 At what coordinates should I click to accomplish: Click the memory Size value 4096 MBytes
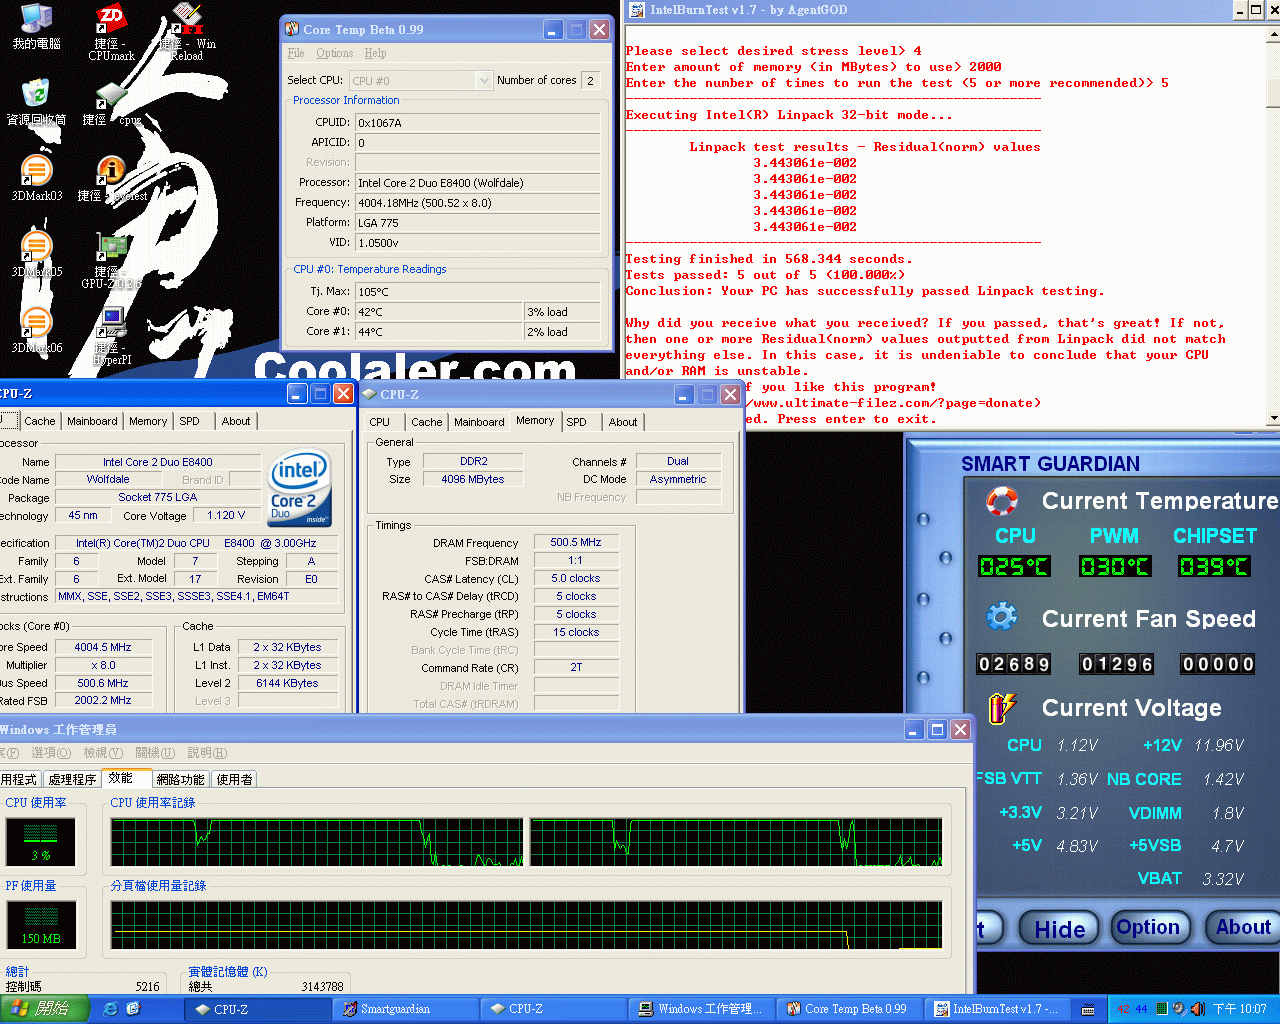(473, 479)
